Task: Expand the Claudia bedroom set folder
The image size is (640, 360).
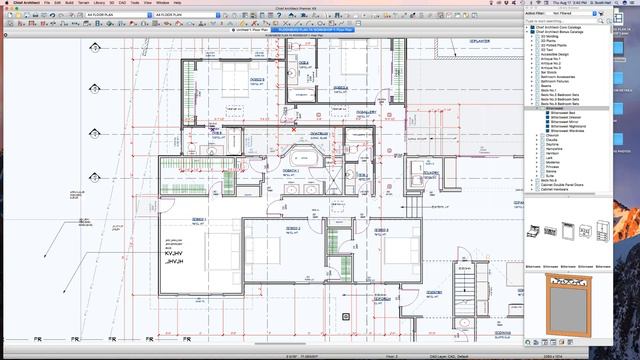Action: point(537,140)
